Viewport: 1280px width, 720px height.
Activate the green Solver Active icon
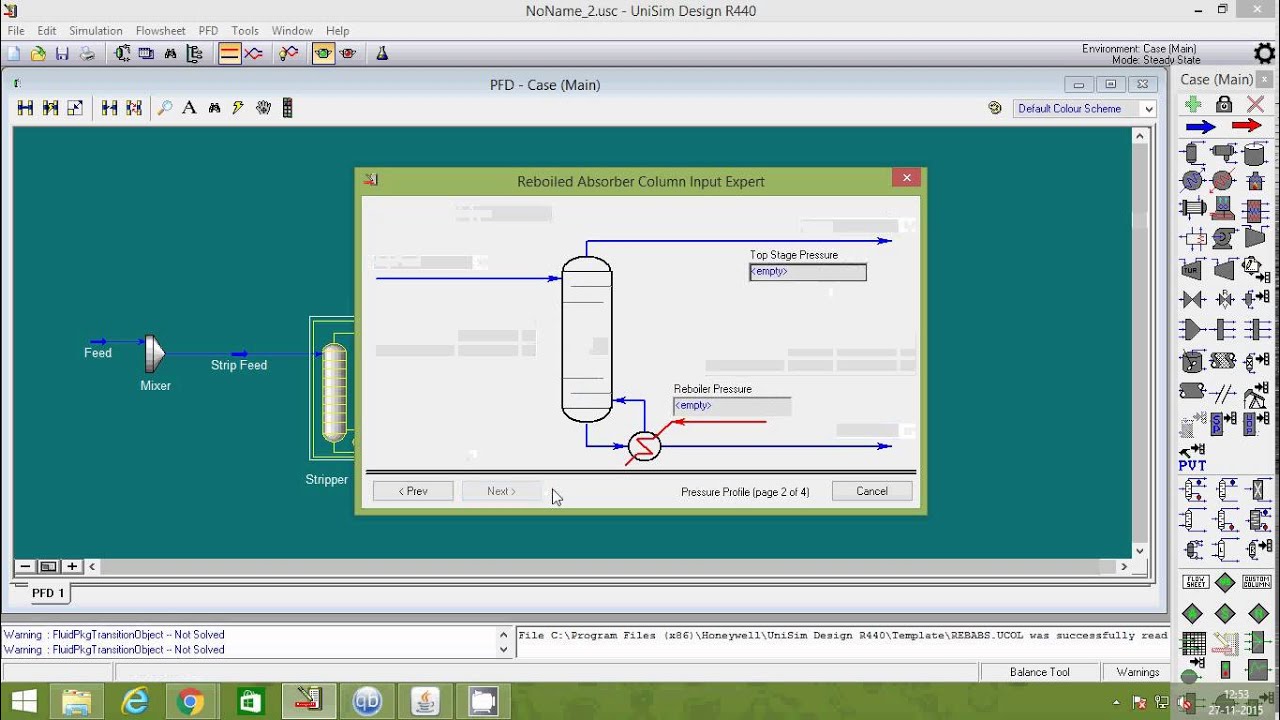[x=323, y=54]
